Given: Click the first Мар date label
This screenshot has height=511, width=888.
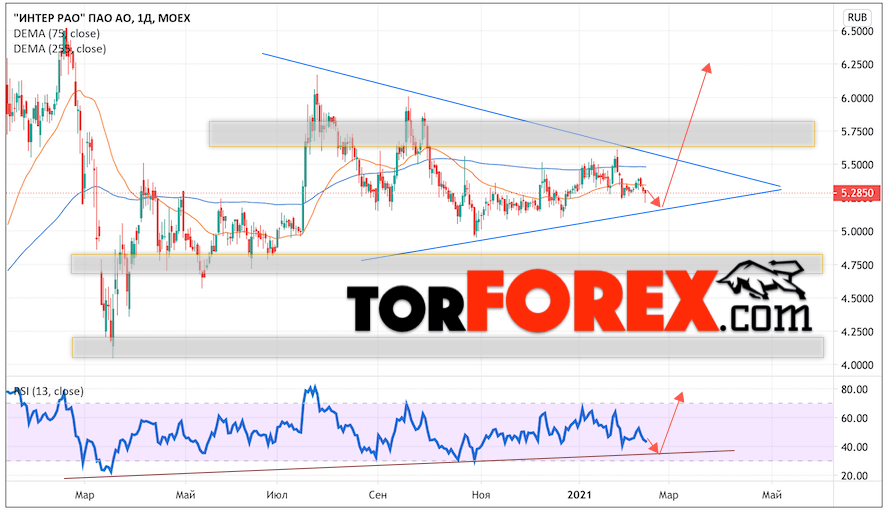Looking at the screenshot, I should click(x=84, y=495).
